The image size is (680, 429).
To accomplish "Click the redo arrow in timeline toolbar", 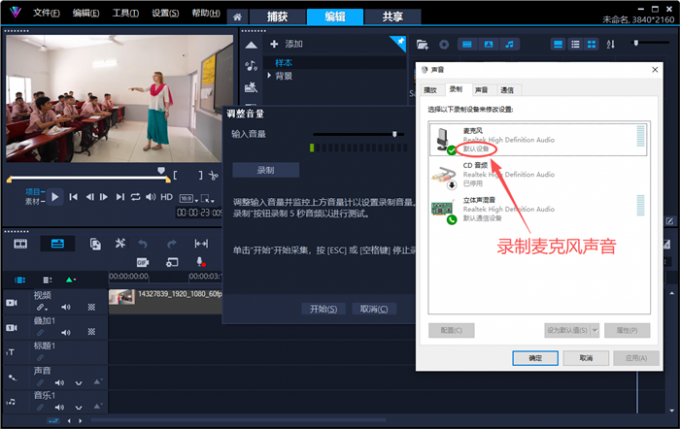I will pyautogui.click(x=172, y=244).
